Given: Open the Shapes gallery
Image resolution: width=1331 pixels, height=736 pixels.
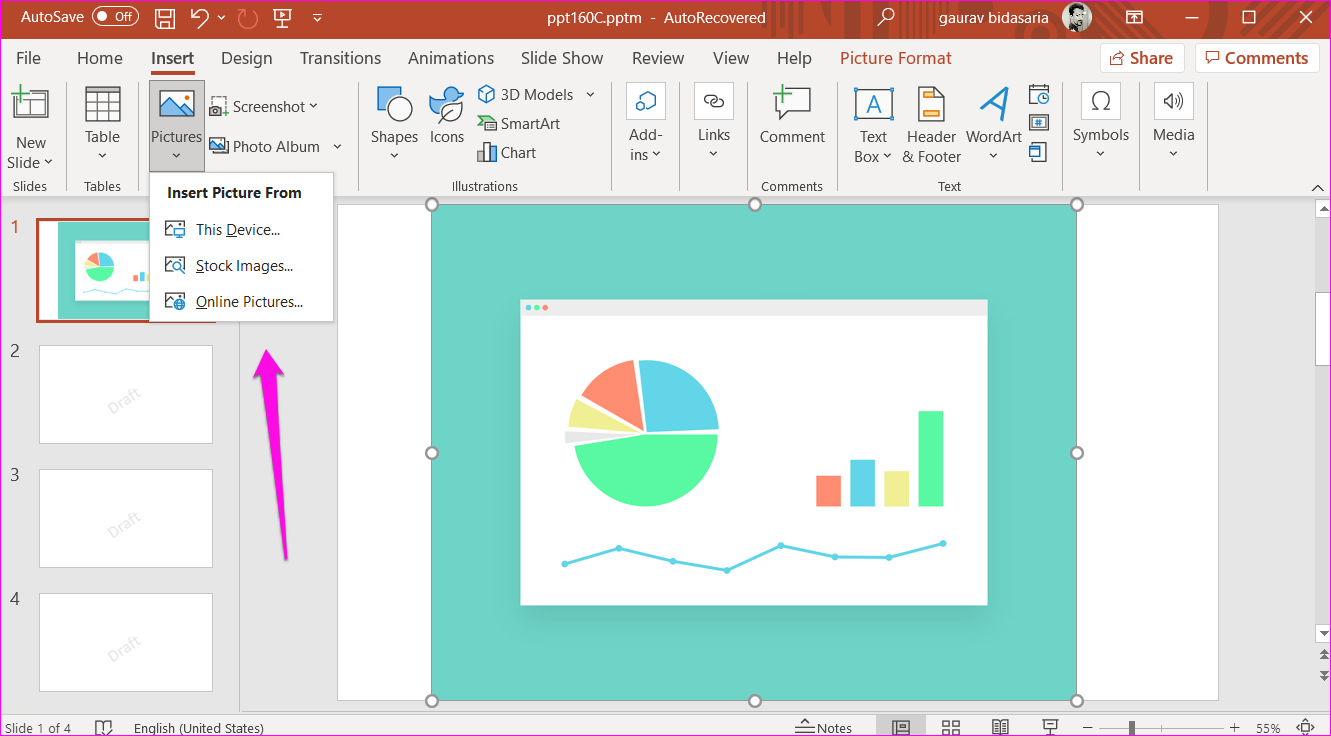Looking at the screenshot, I should click(394, 124).
